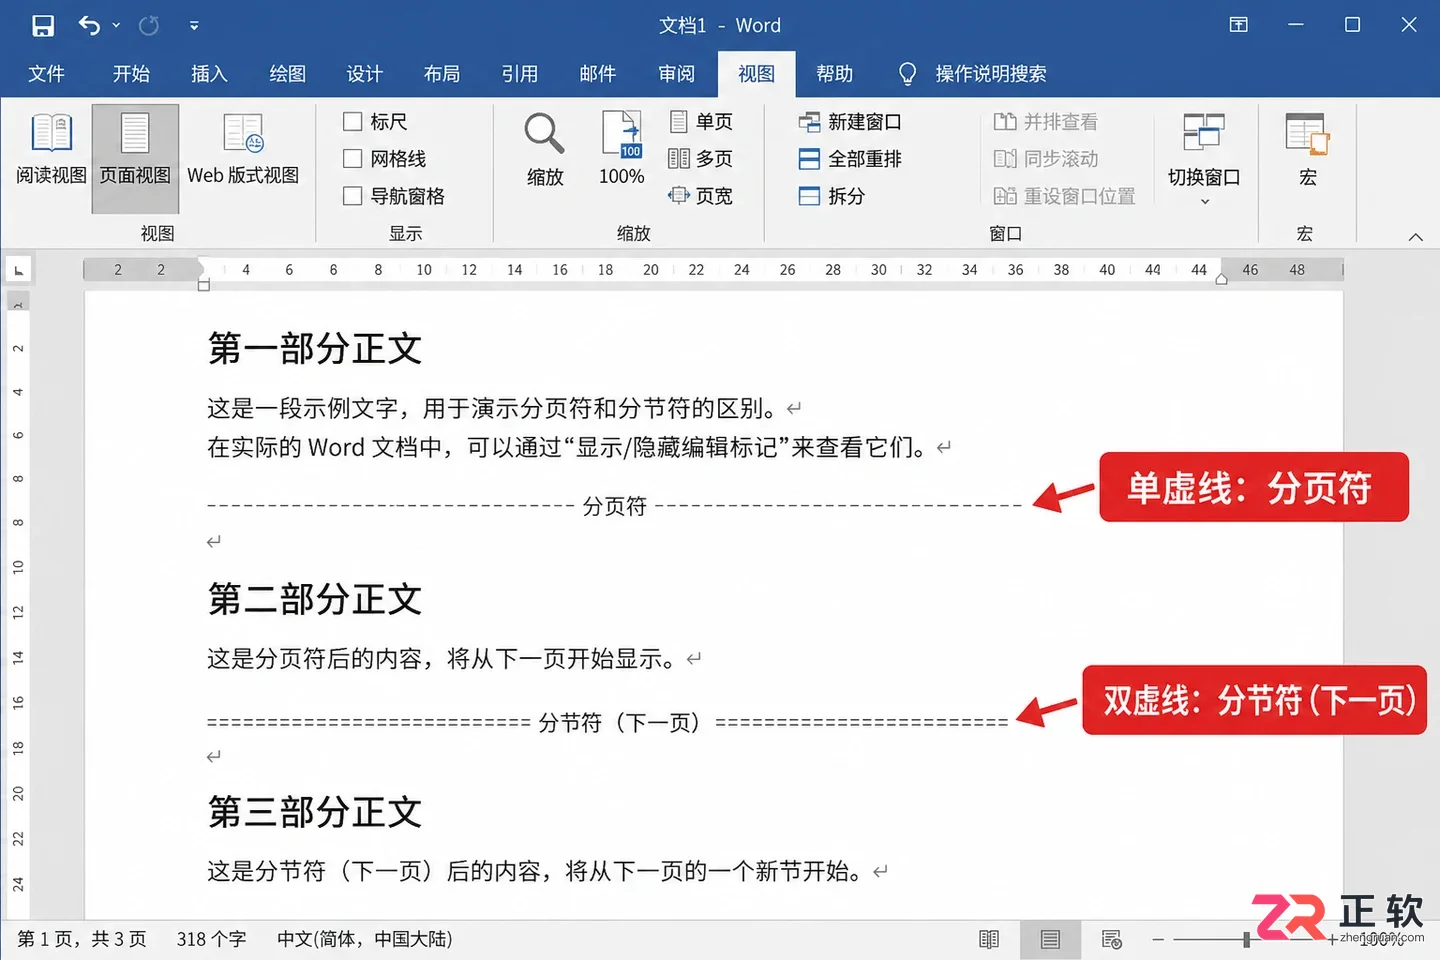Switch to the 插入 Insert tab
1440x960 pixels.
[x=209, y=74]
